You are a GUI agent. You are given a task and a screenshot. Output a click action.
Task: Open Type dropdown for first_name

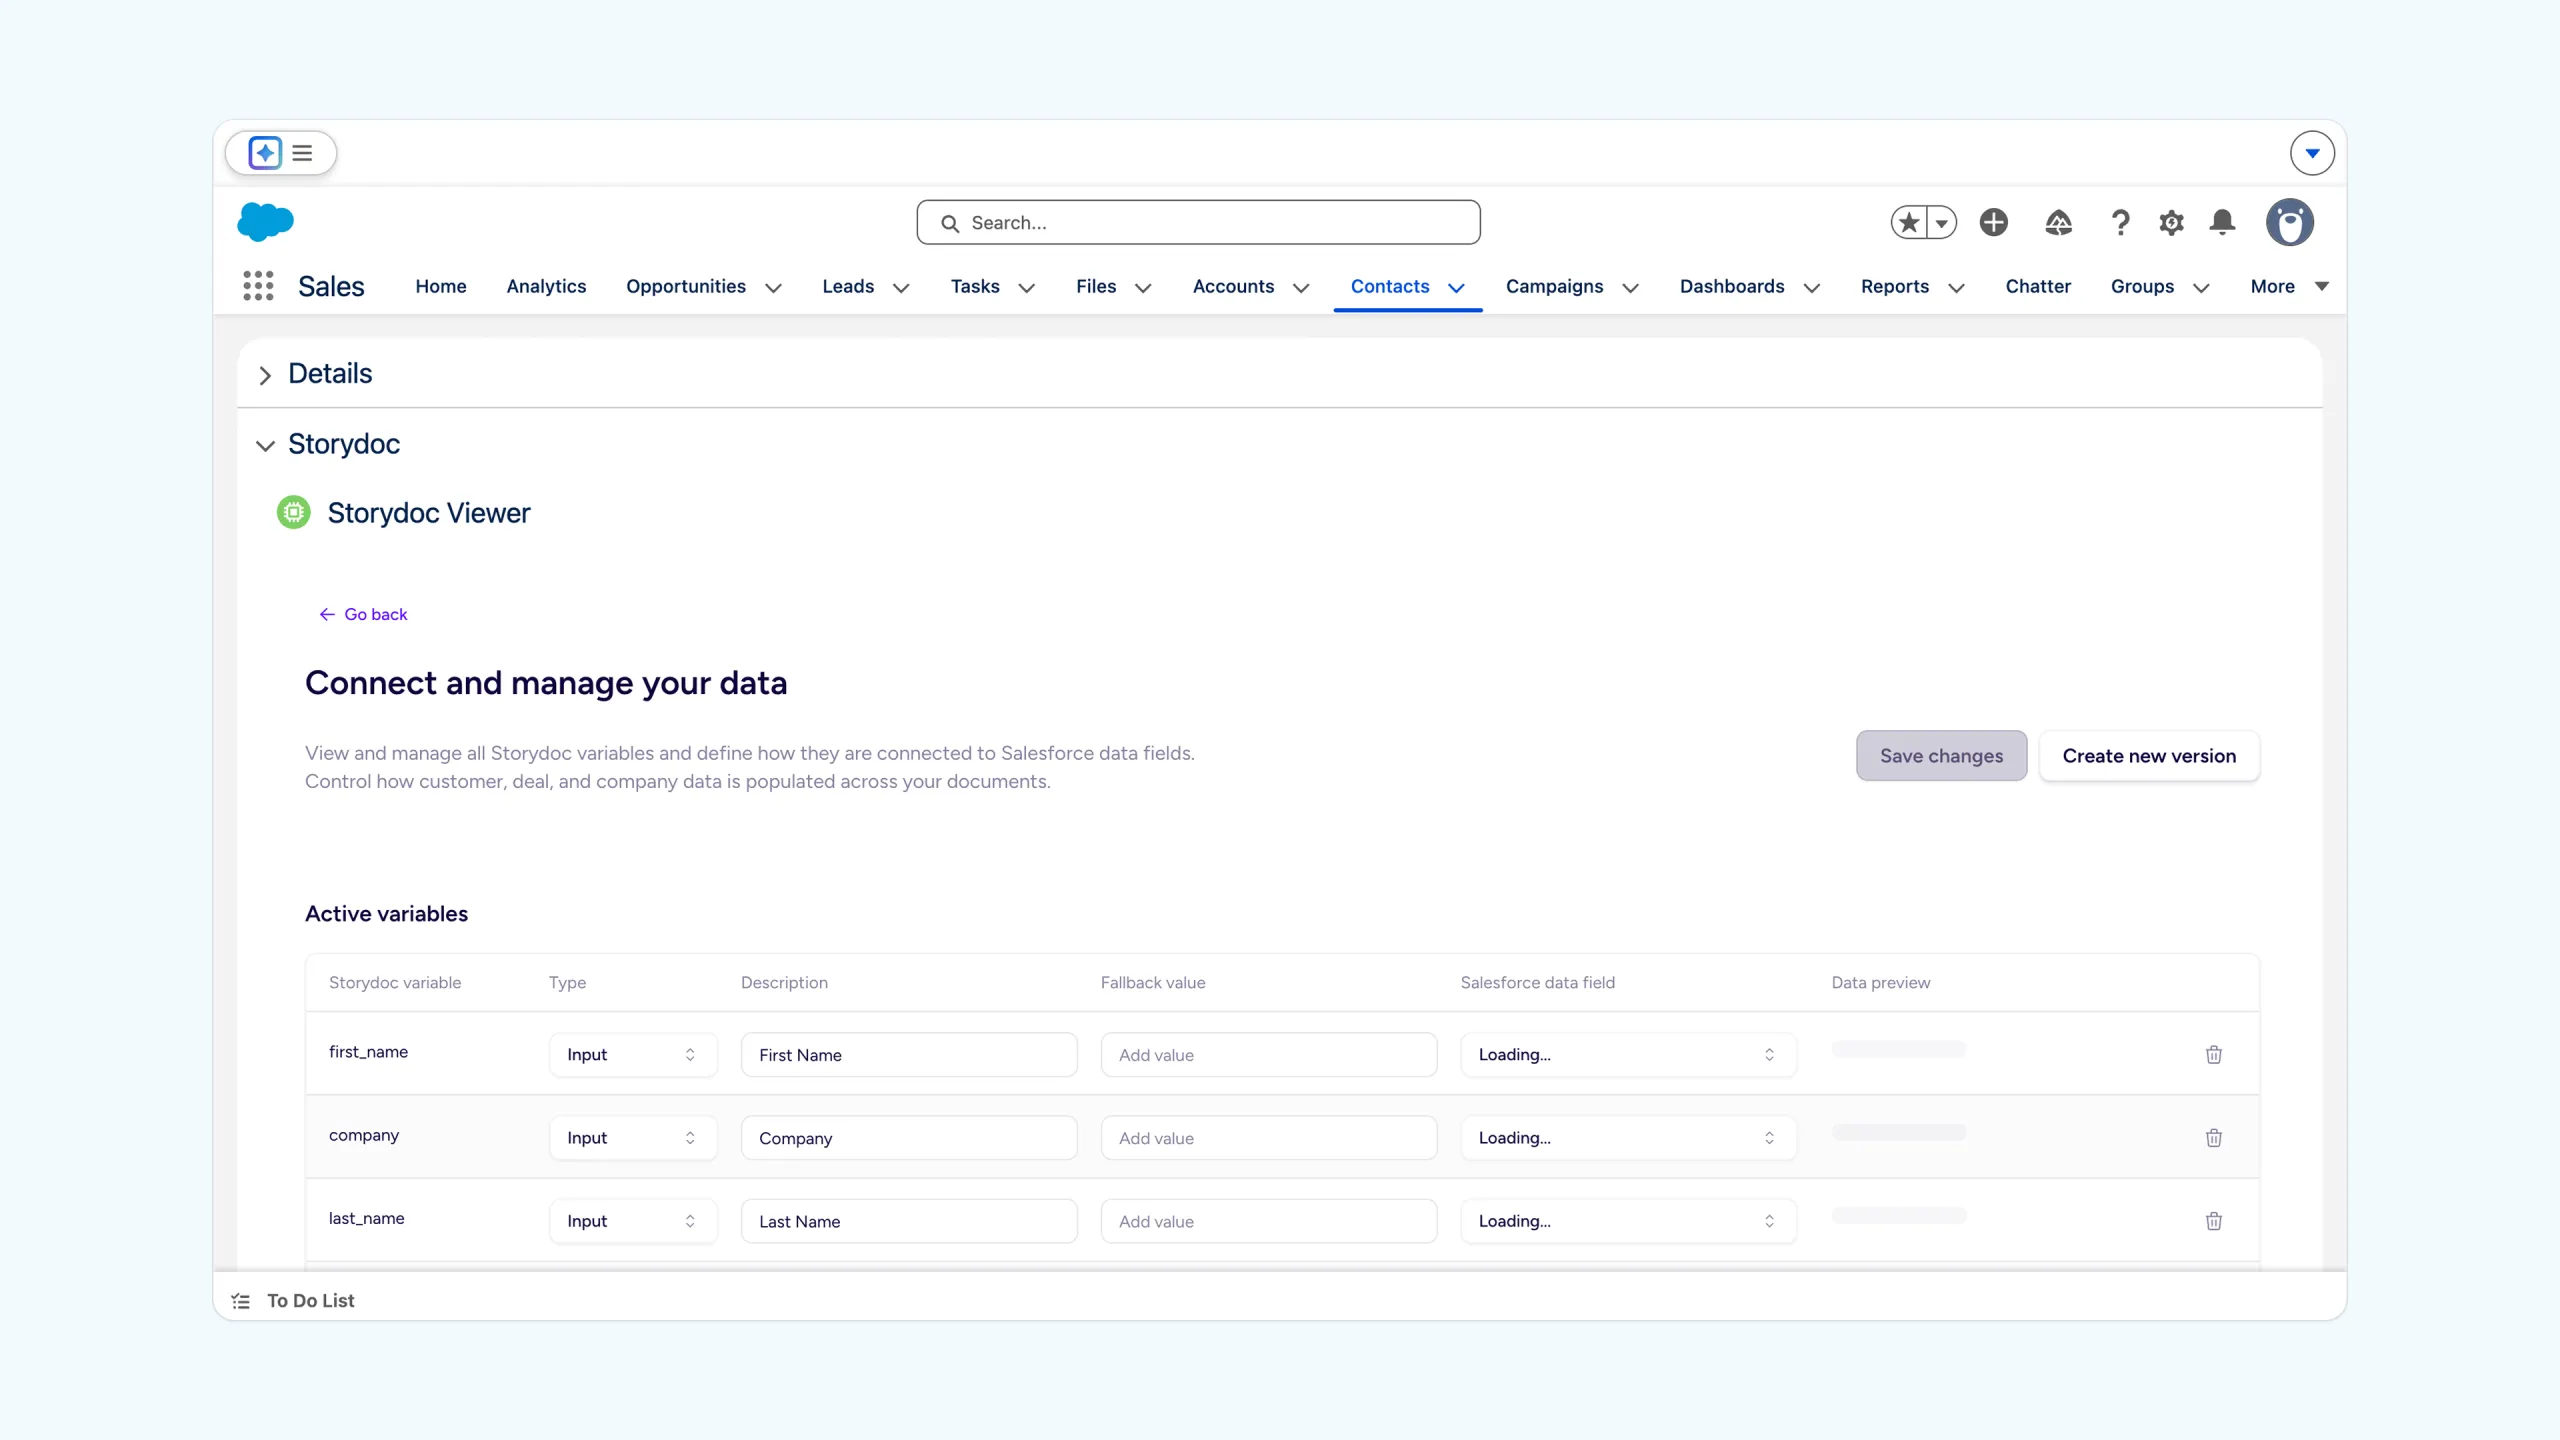coord(633,1055)
